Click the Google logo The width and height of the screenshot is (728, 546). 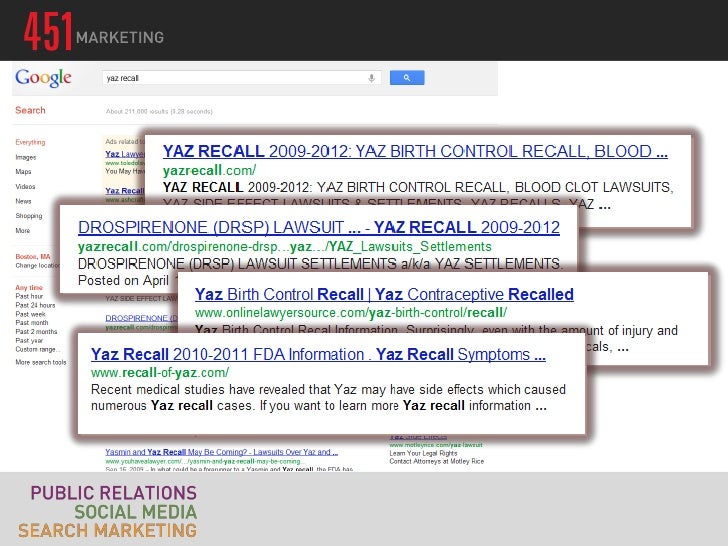coord(43,78)
